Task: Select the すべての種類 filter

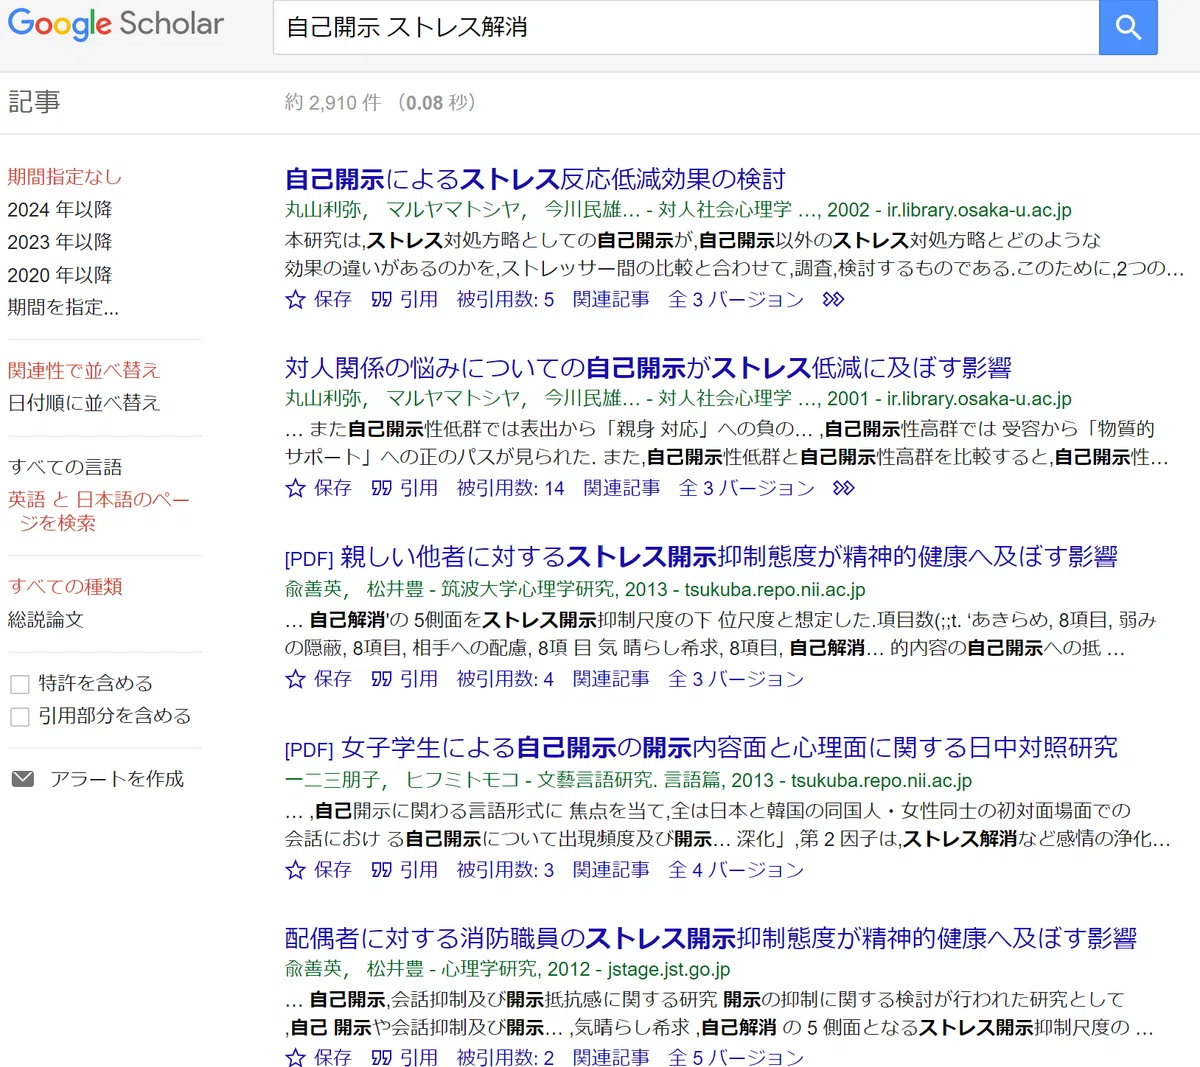Action: [65, 587]
